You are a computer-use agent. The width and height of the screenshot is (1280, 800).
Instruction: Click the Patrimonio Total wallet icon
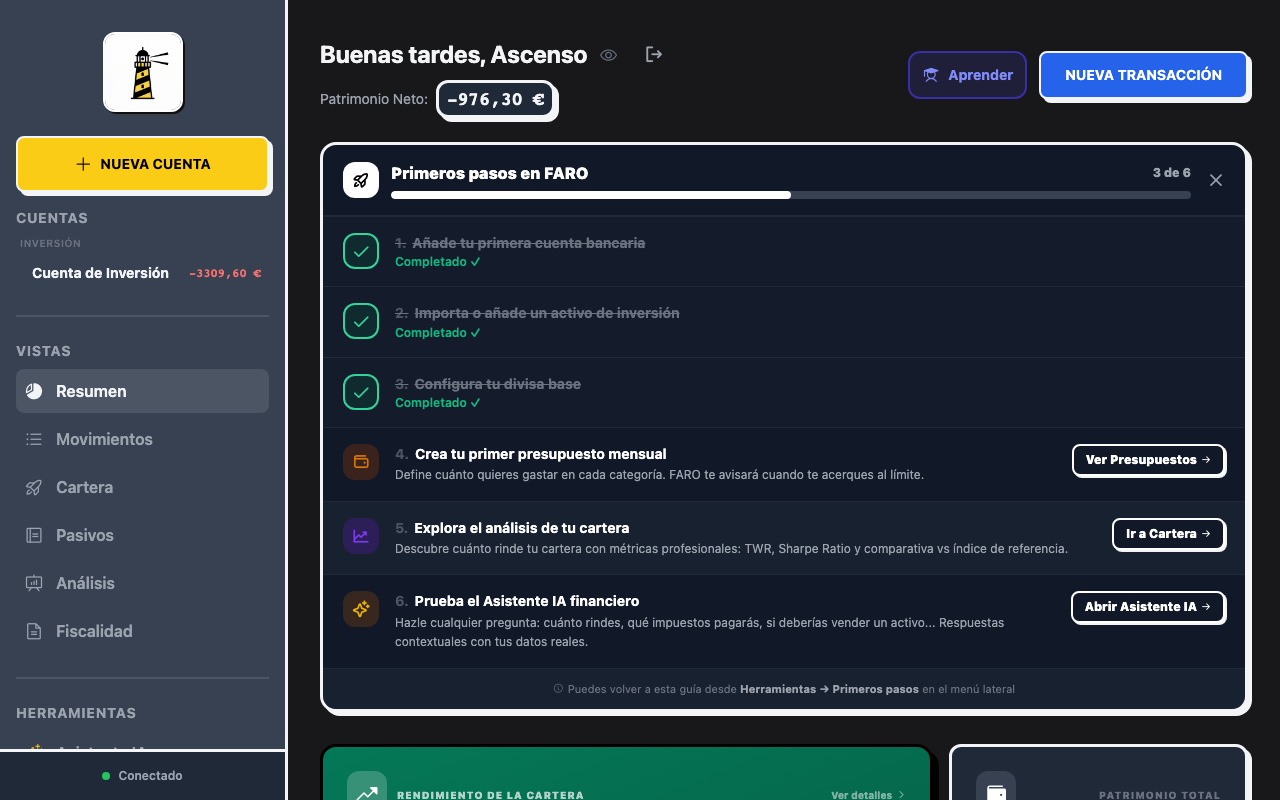coord(996,790)
